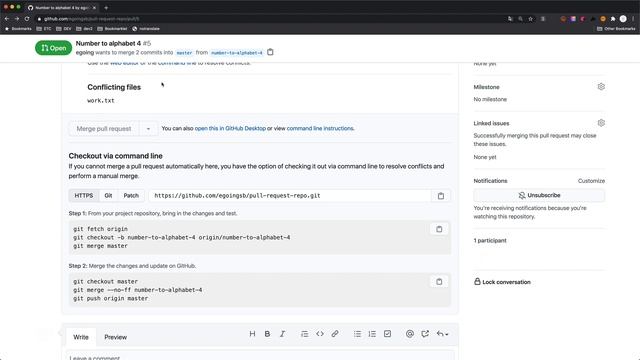Click the browser address bar
Screen dimensions: 640x360
pos(269,19)
